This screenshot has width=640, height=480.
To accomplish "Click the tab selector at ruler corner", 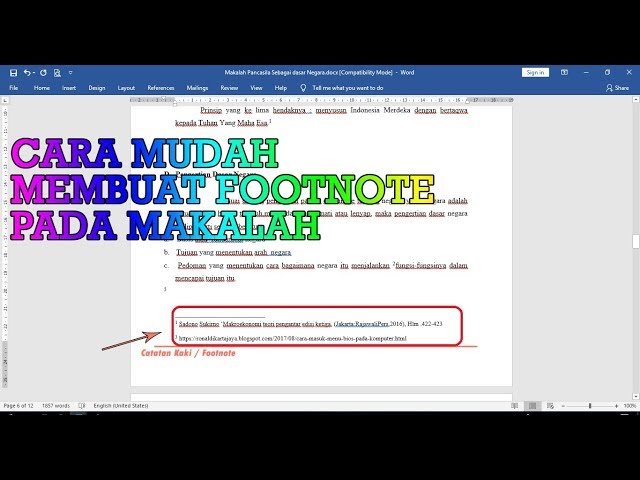I will 4,100.
